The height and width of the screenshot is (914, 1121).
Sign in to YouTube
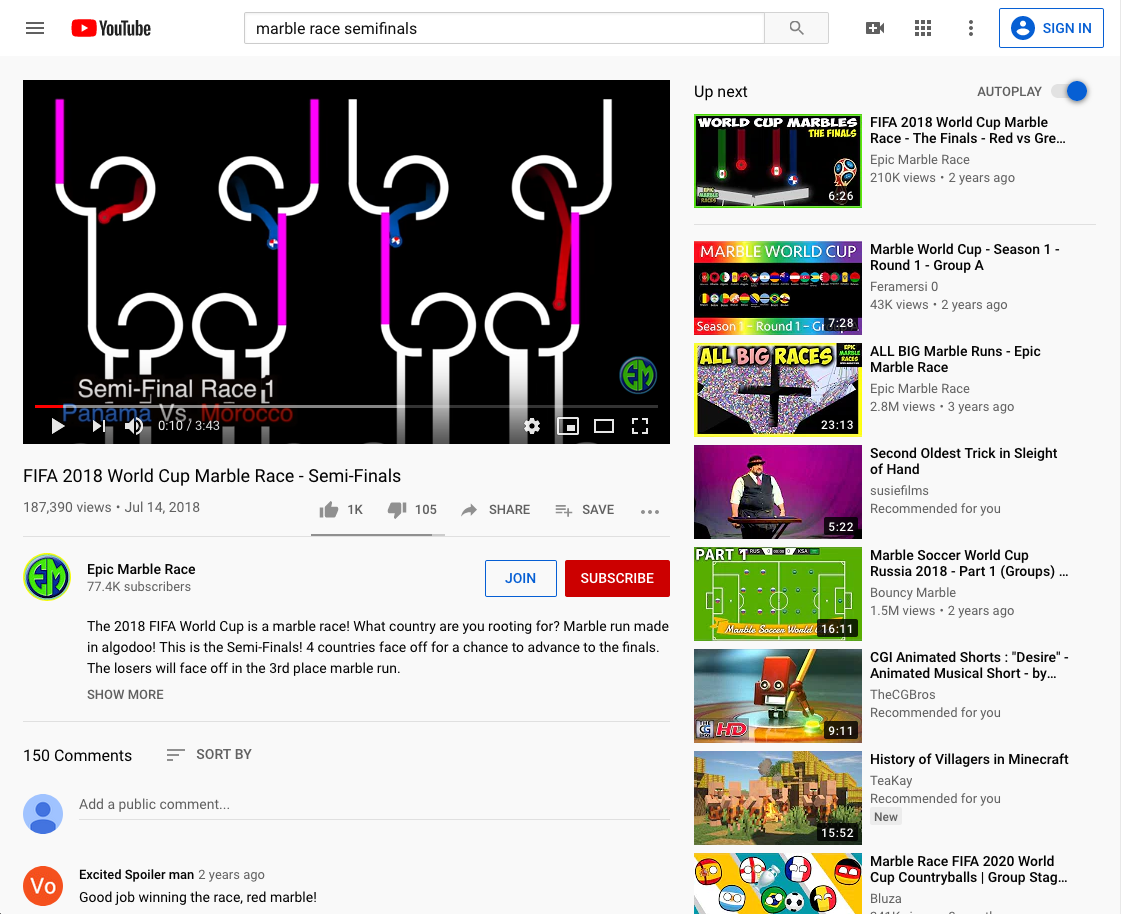point(1051,29)
